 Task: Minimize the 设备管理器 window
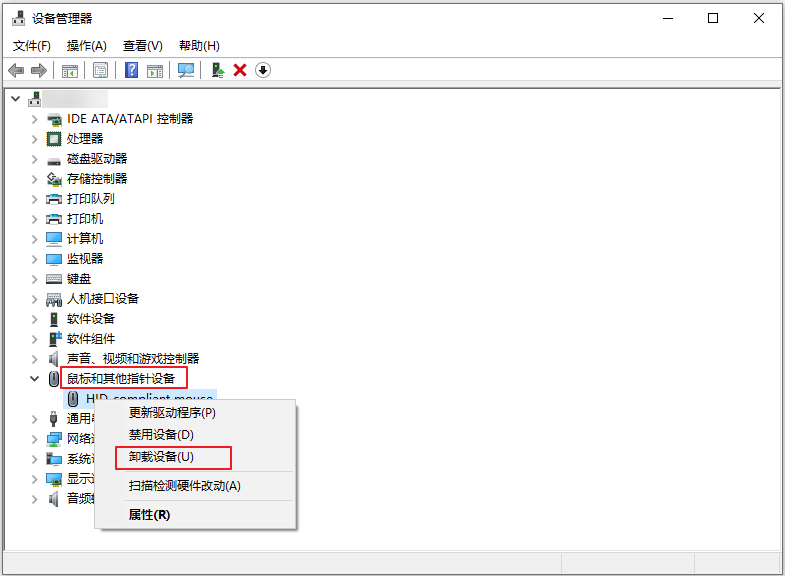click(668, 19)
